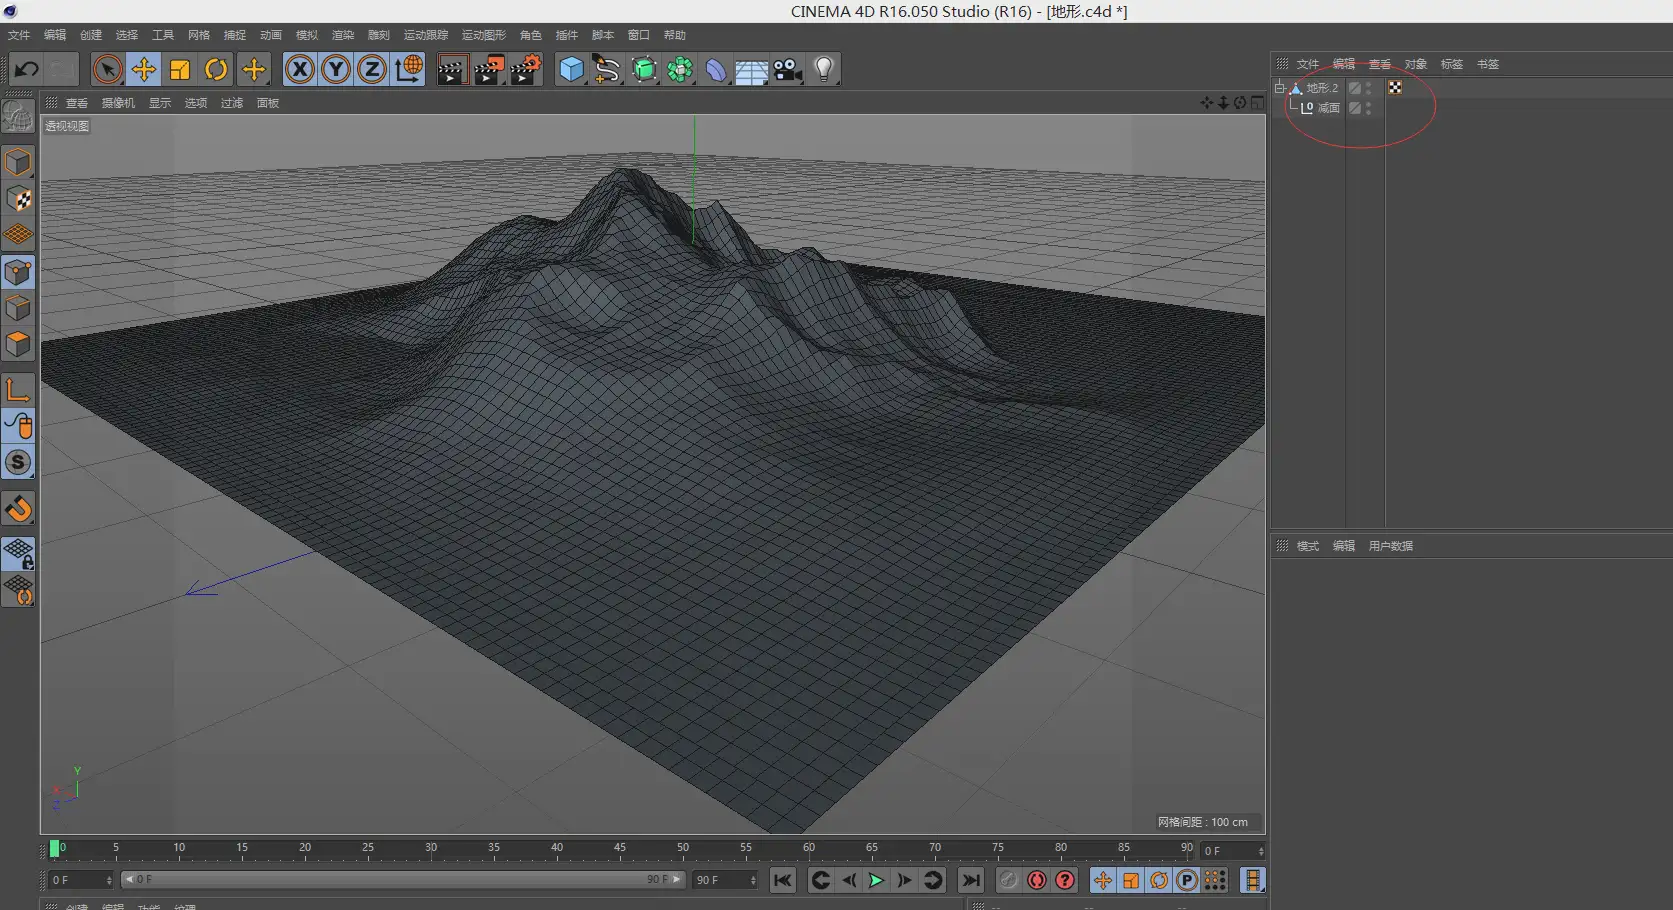Jump to the end of animation
Image resolution: width=1673 pixels, height=910 pixels.
970,880
